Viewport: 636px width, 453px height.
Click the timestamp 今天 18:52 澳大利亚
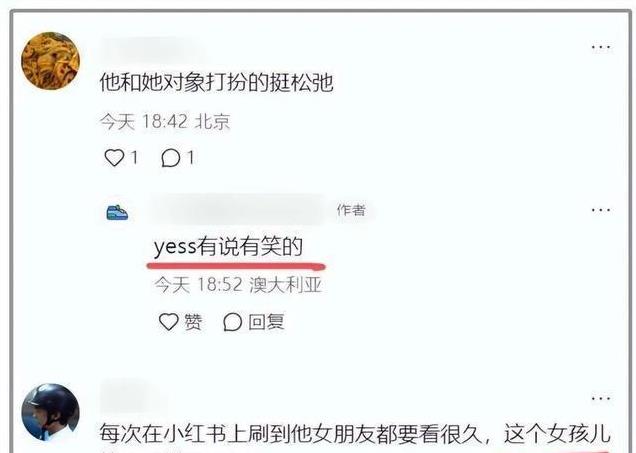pyautogui.click(x=238, y=285)
